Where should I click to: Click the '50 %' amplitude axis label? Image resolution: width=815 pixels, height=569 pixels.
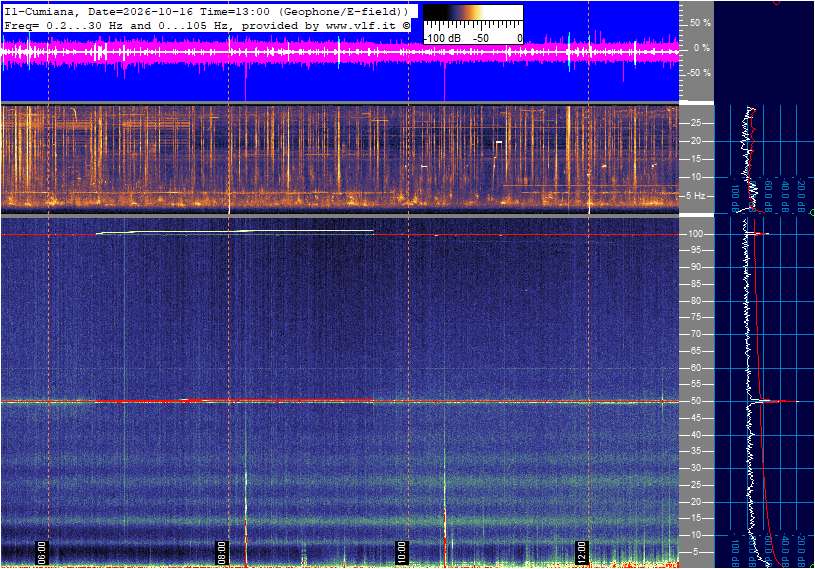tap(700, 23)
